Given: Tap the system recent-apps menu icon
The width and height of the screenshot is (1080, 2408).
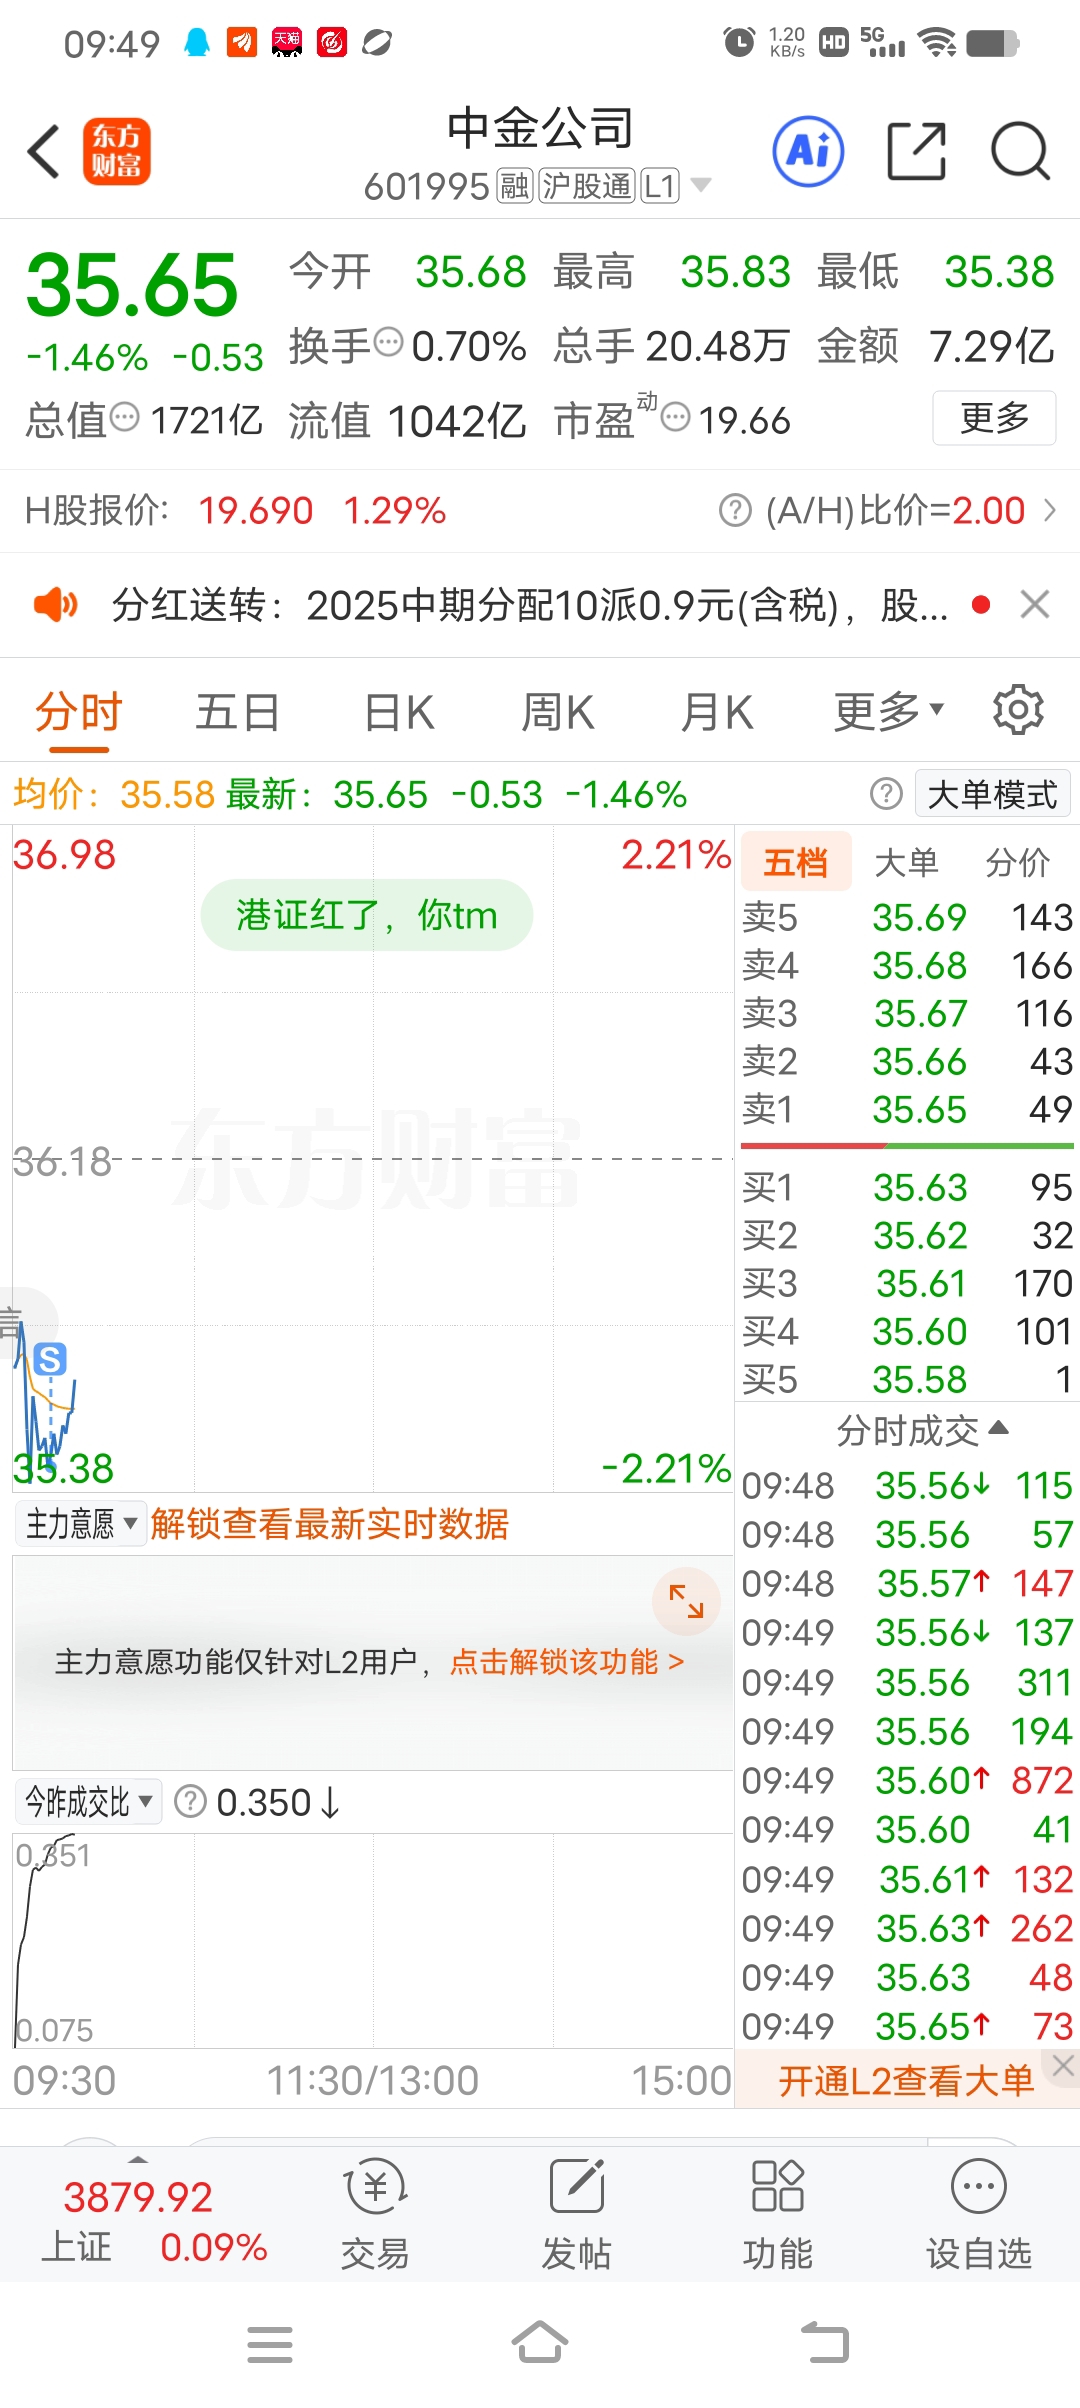Looking at the screenshot, I should [270, 2345].
